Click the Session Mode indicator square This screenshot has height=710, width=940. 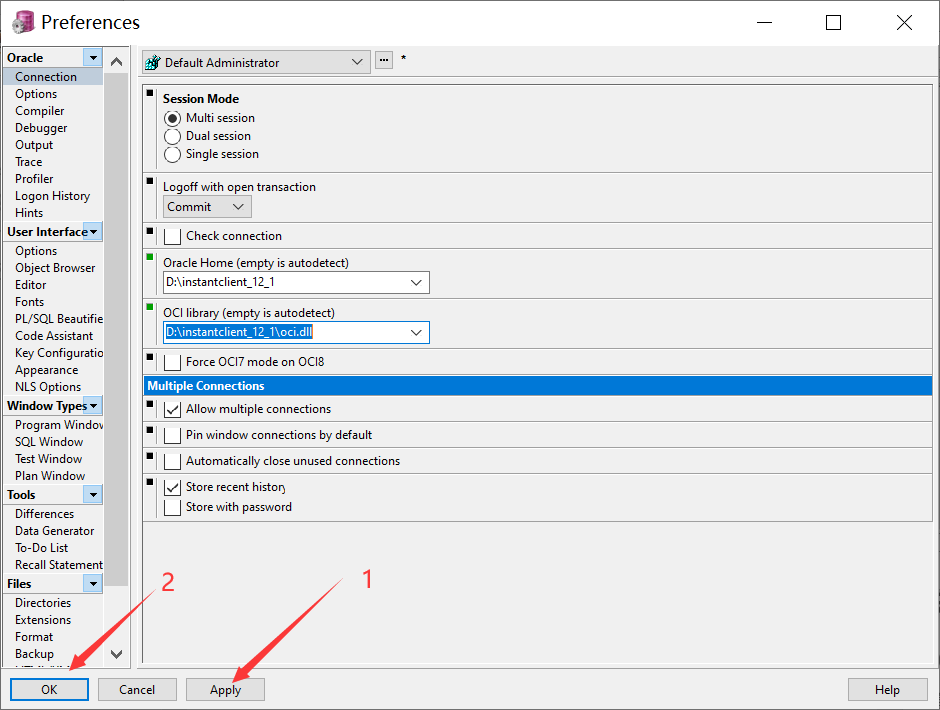pyautogui.click(x=150, y=93)
